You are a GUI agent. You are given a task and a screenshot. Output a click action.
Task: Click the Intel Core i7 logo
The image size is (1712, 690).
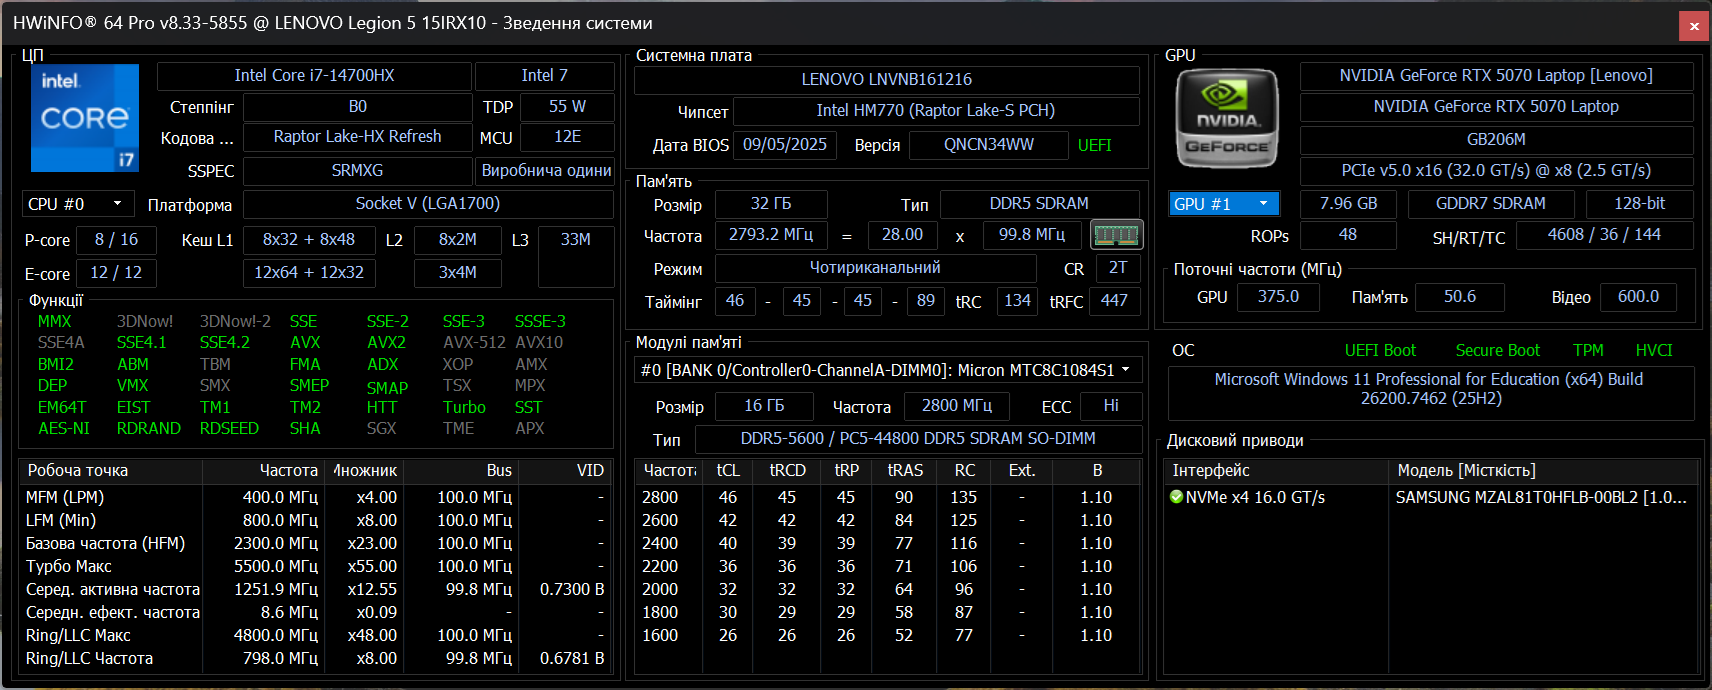pyautogui.click(x=85, y=118)
